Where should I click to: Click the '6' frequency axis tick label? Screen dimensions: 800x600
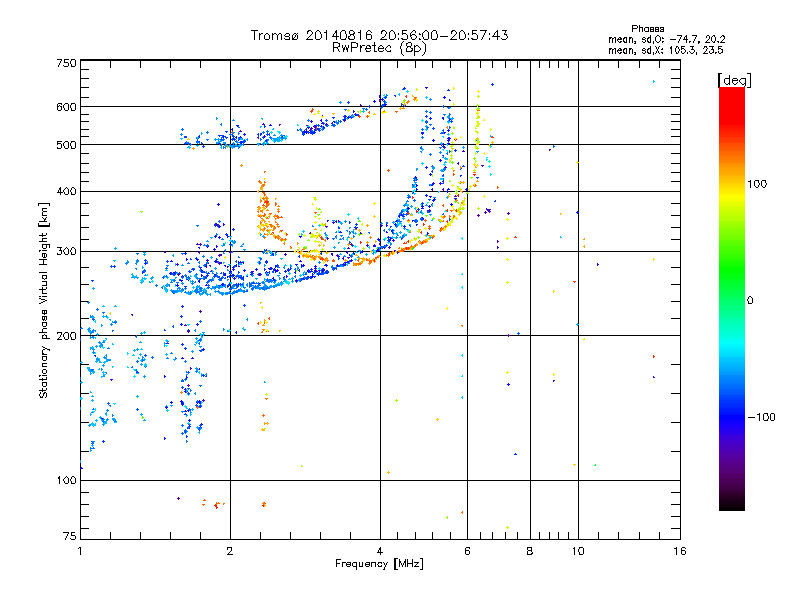(x=467, y=551)
